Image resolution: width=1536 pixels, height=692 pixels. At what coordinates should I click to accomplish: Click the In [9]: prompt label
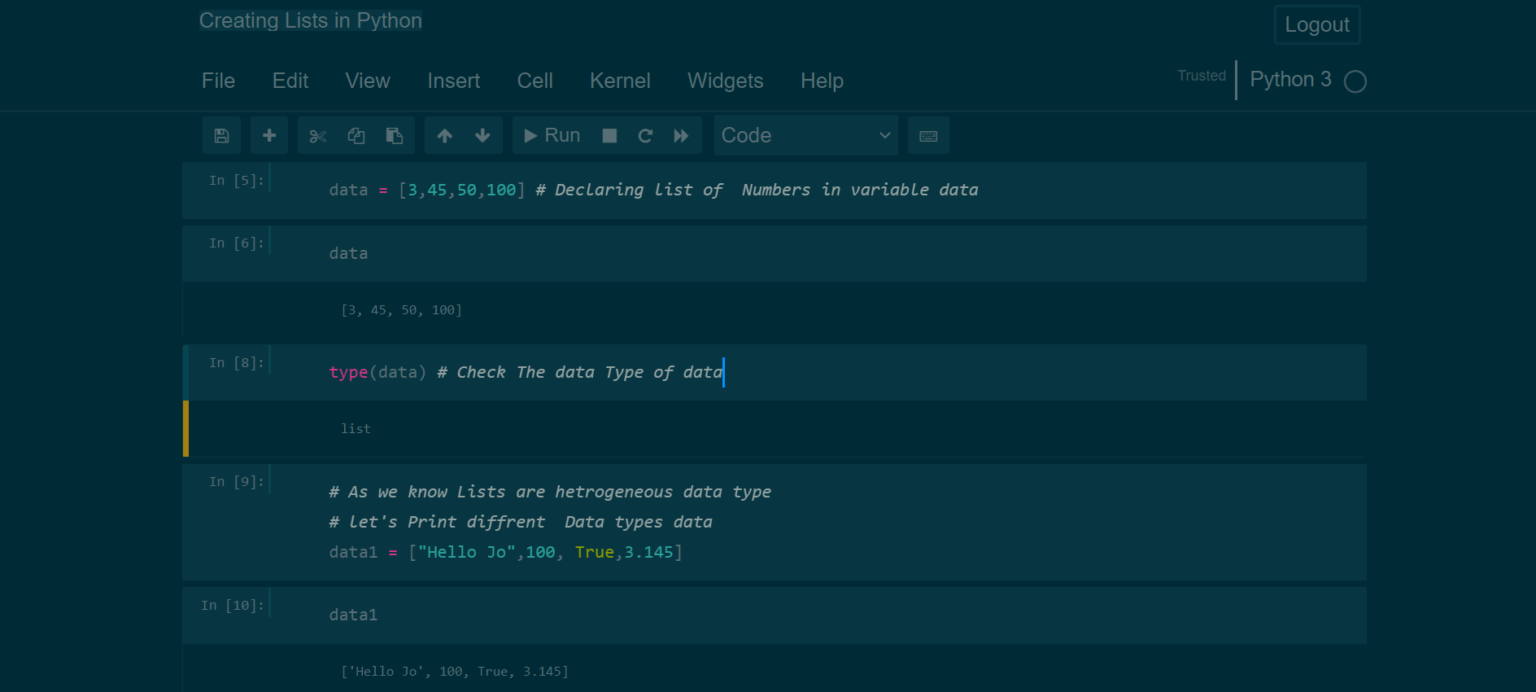(x=236, y=482)
